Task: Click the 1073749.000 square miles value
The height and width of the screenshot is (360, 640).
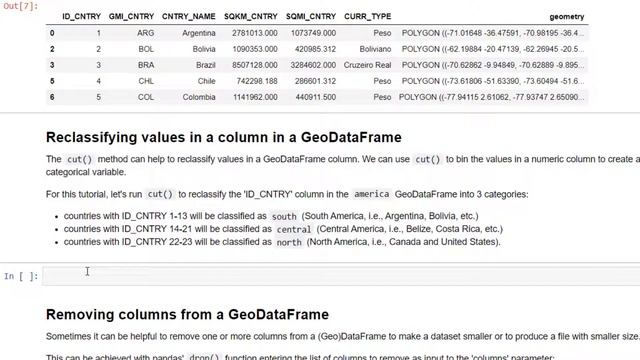Action: [x=313, y=33]
